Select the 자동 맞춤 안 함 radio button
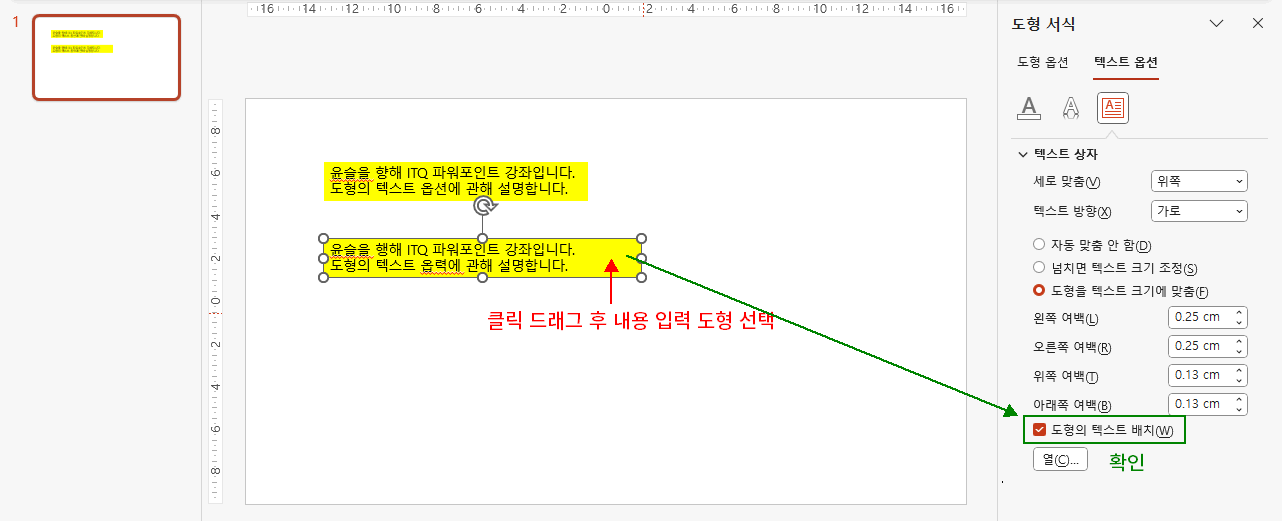This screenshot has height=521, width=1282. [1039, 245]
